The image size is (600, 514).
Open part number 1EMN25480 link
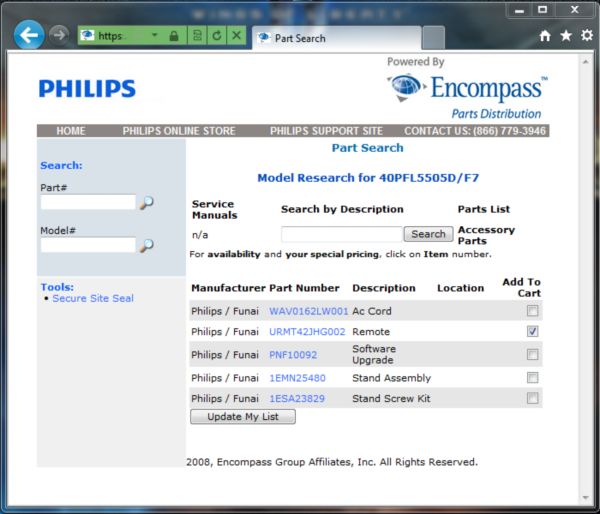click(x=297, y=378)
